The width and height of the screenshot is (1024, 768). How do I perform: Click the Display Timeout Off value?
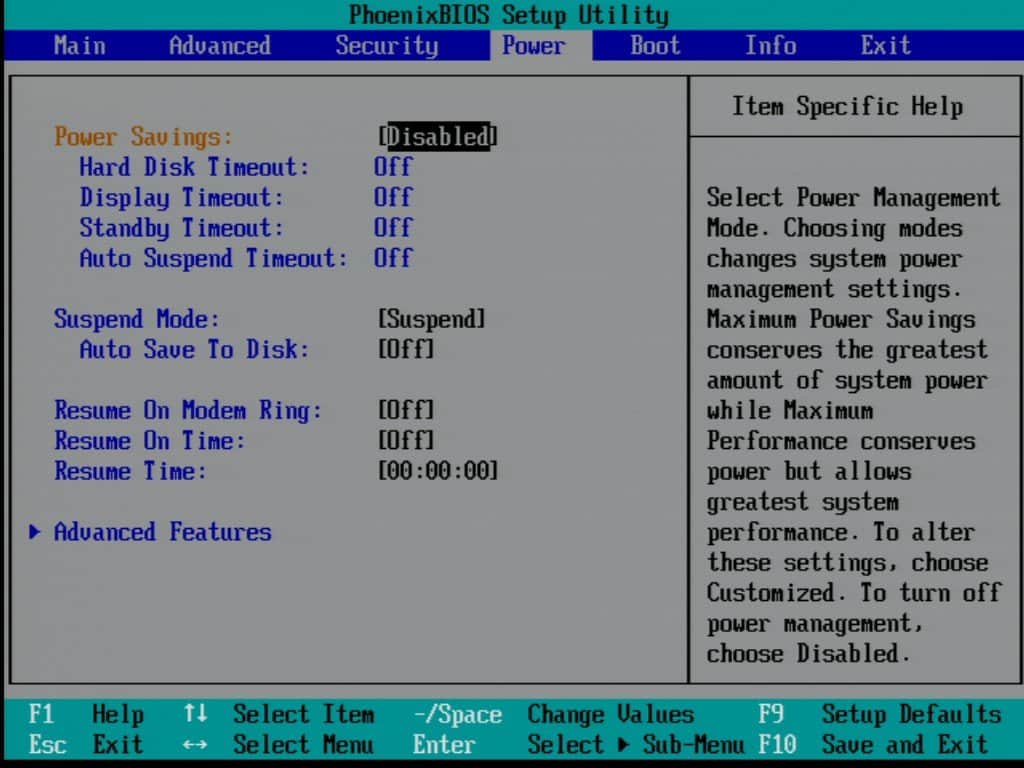[393, 197]
